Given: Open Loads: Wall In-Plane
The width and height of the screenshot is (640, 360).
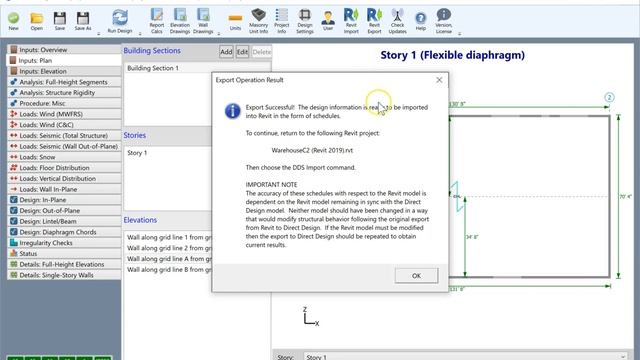Looking at the screenshot, I should [x=64, y=189].
